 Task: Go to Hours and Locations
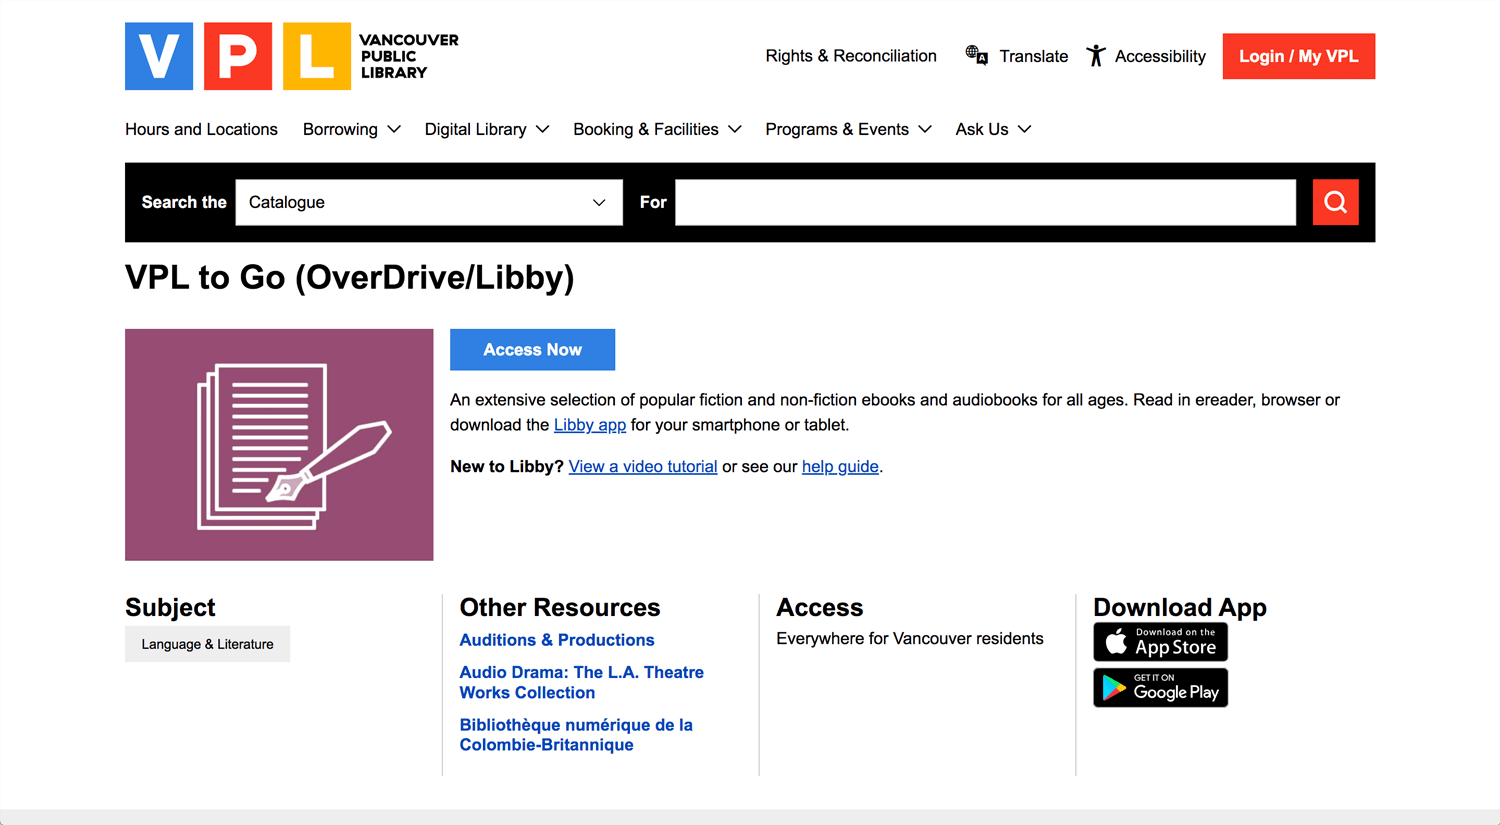click(x=201, y=129)
